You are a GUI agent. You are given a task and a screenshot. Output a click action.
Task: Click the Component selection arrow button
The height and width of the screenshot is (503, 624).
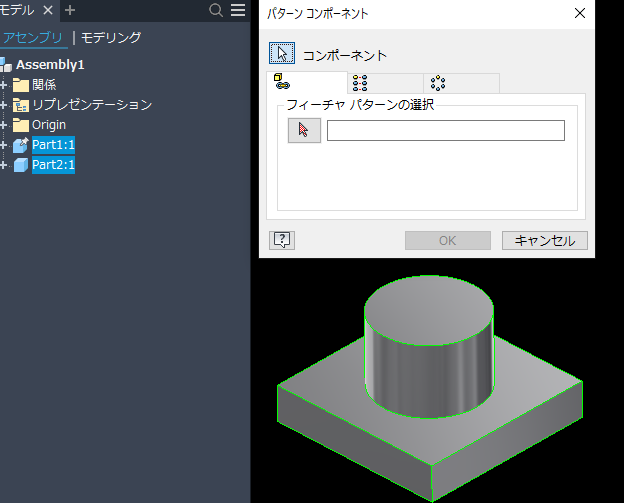tap(282, 53)
